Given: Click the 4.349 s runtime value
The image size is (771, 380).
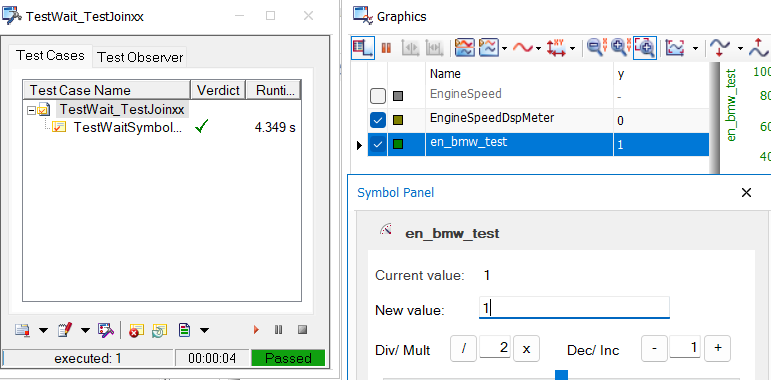Looking at the screenshot, I should click(x=275, y=127).
